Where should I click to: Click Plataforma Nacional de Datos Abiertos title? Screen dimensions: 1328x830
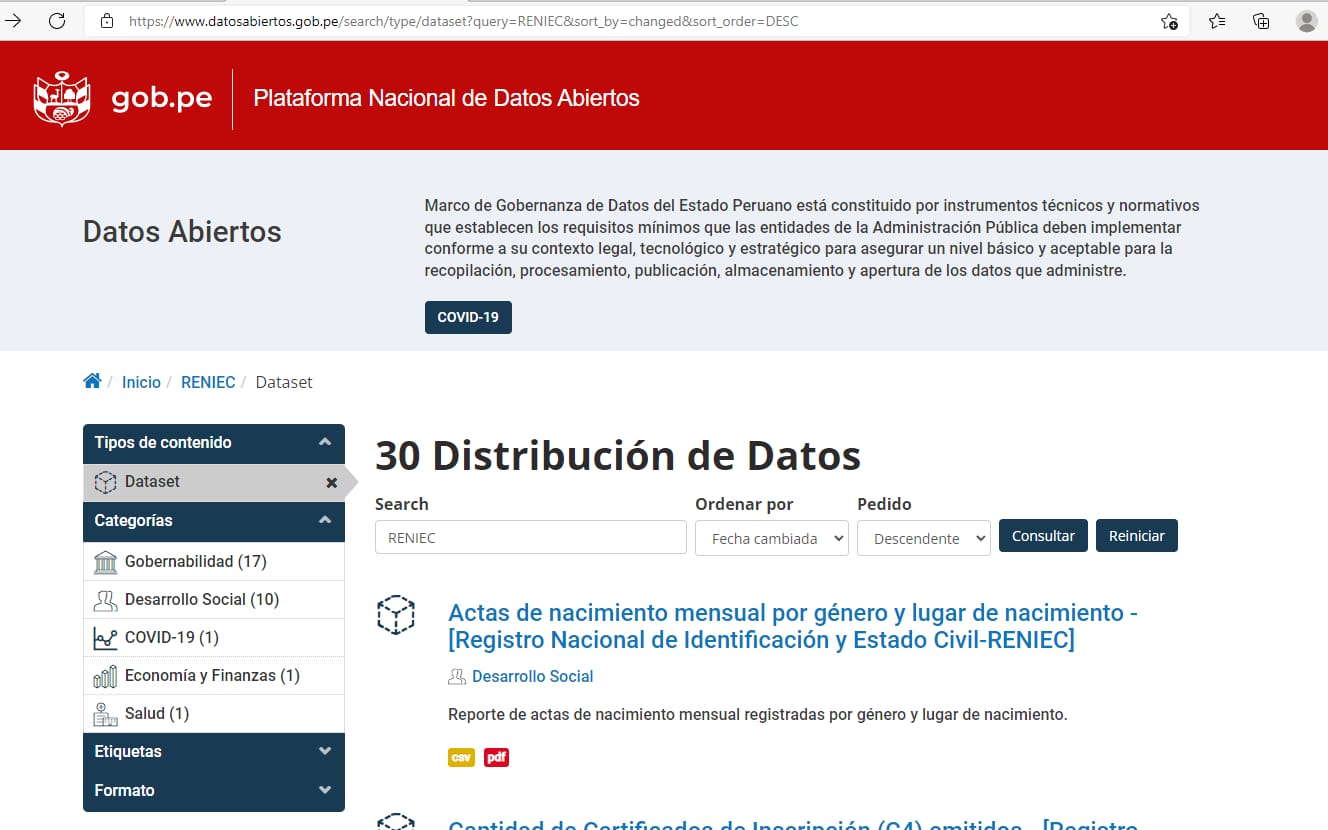(447, 98)
